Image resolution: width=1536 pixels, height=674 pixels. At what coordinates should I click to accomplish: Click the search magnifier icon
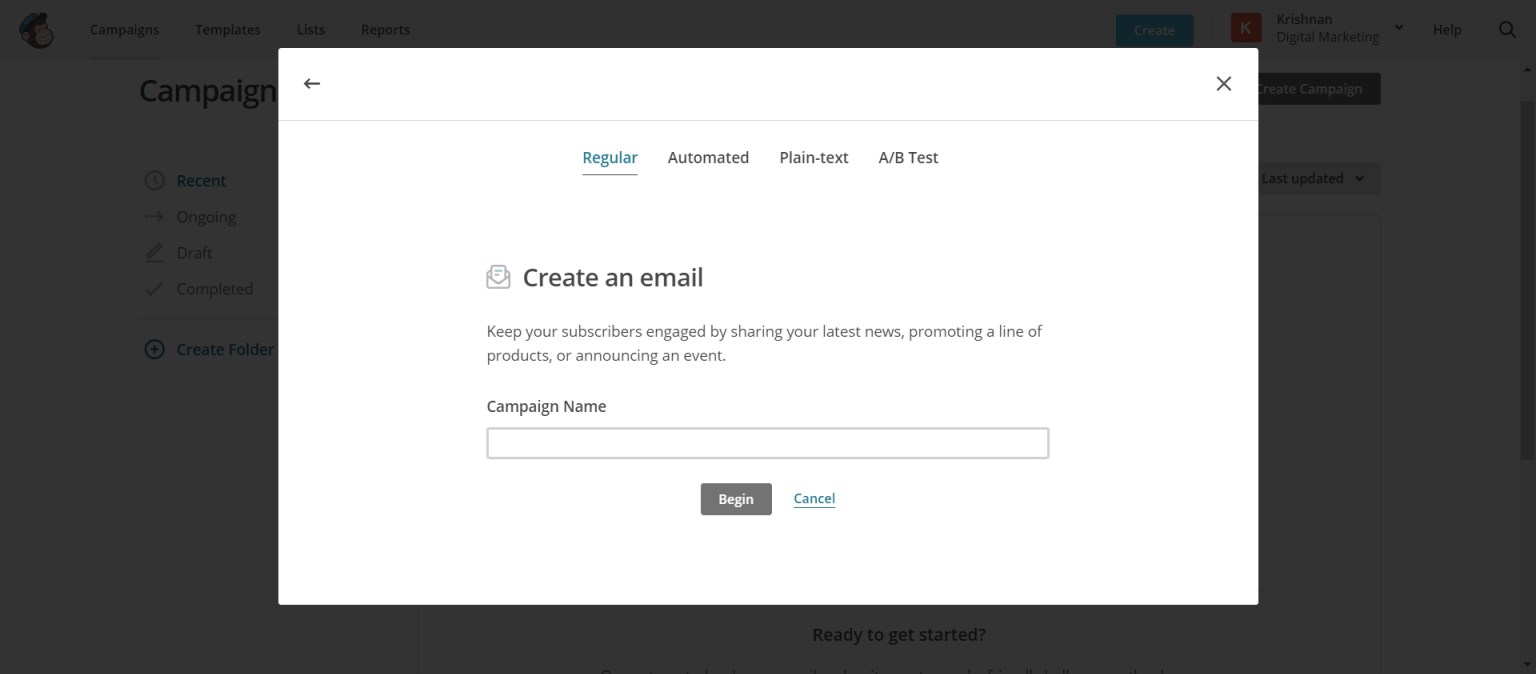[x=1507, y=30]
